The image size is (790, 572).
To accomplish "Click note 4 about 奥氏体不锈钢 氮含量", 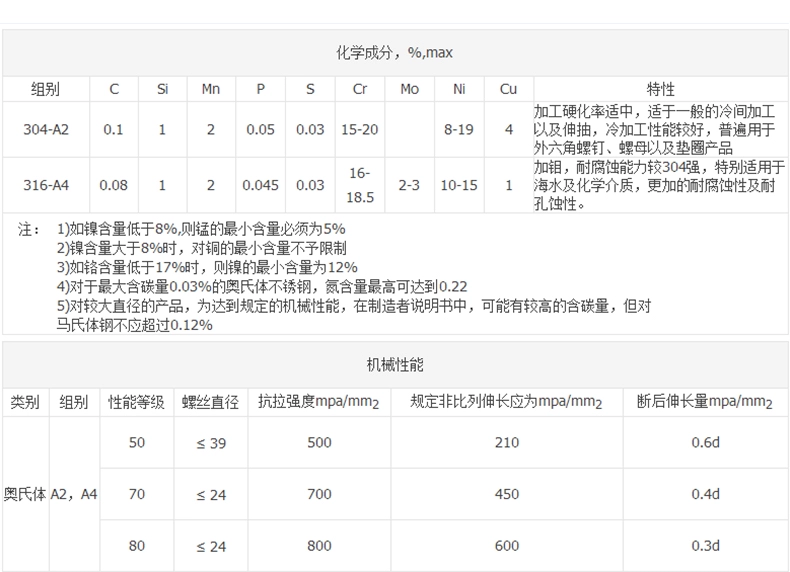I will click(262, 287).
